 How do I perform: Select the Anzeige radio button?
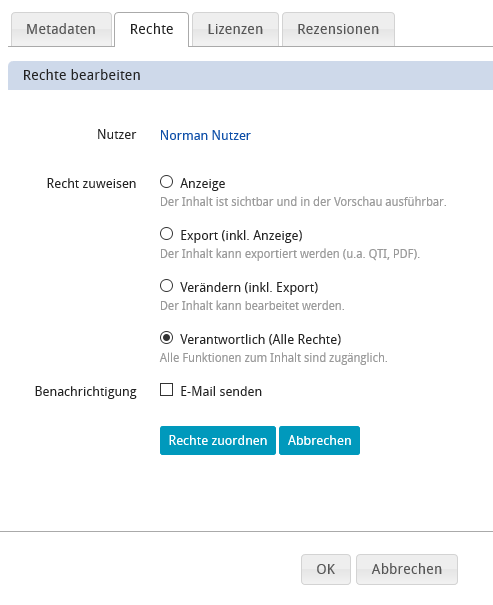(x=166, y=182)
